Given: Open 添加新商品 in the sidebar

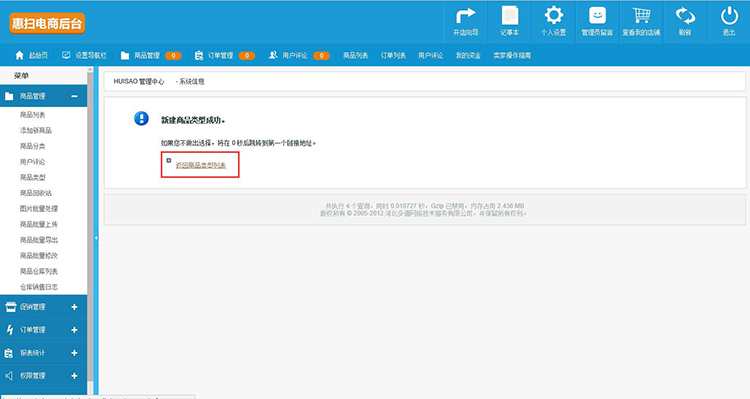Looking at the screenshot, I should point(36,130).
